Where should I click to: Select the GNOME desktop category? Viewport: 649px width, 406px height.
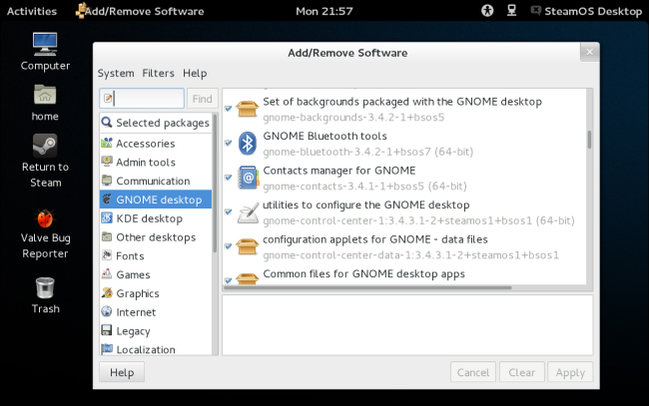156,200
